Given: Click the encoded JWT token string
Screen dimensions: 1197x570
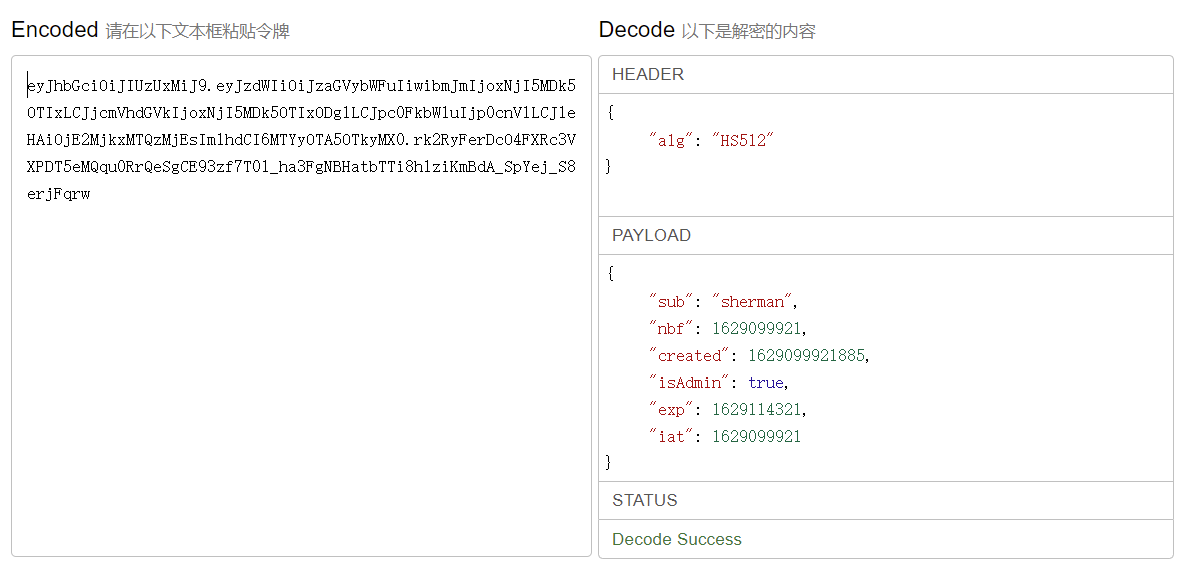Looking at the screenshot, I should click(x=301, y=139).
